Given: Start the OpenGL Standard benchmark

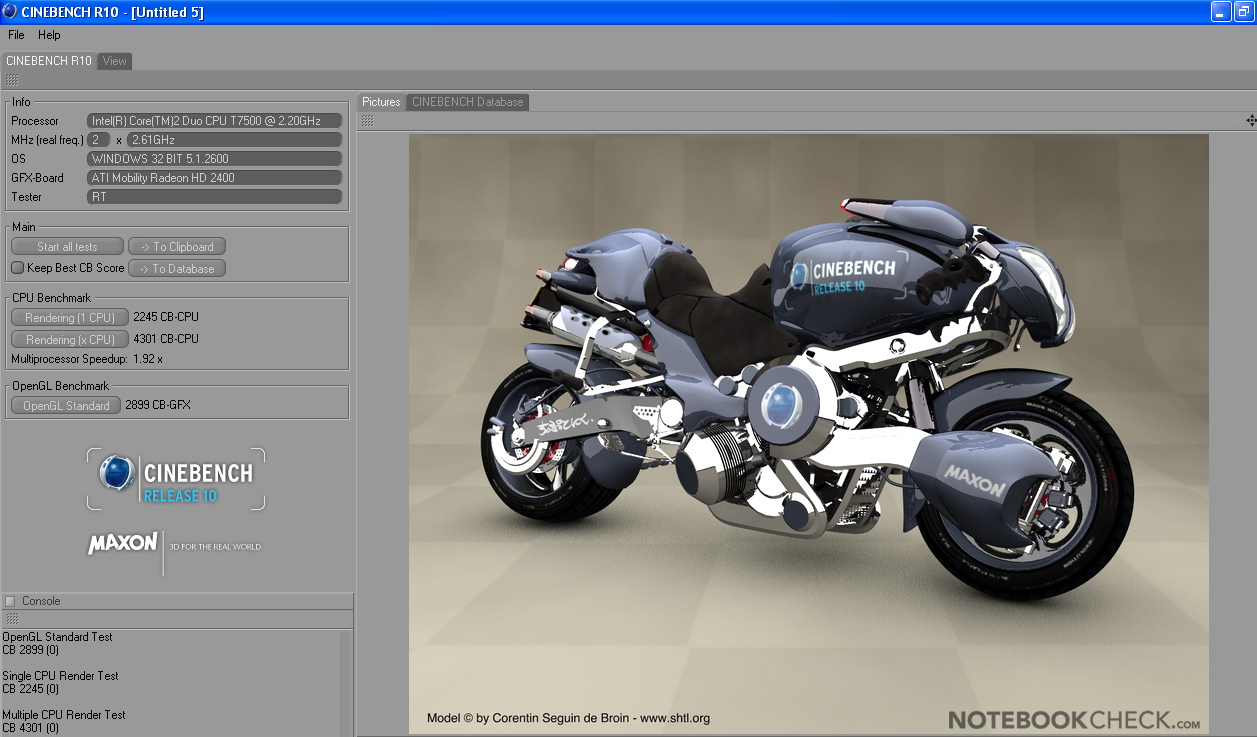Looking at the screenshot, I should (x=66, y=406).
